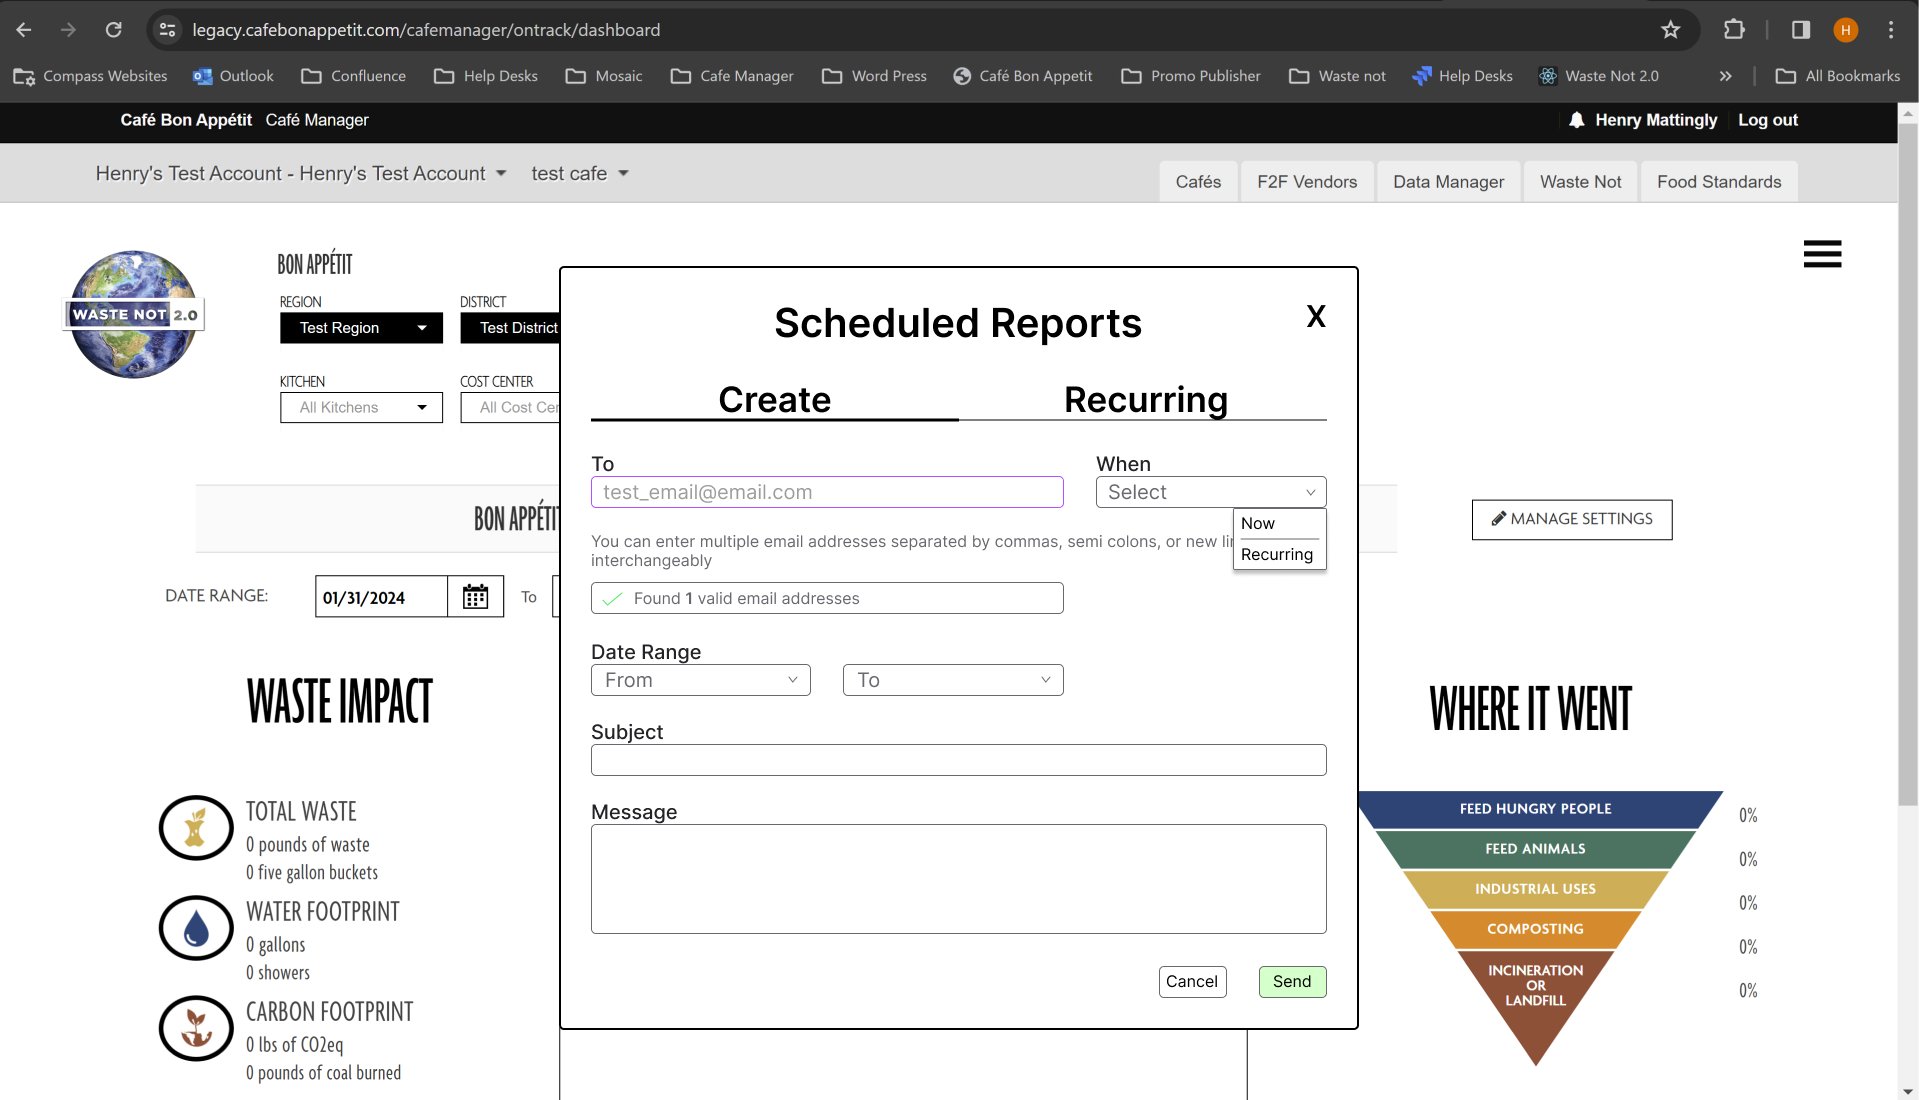Image resolution: width=1919 pixels, height=1100 pixels.
Task: View site information icon in address bar
Action: (x=167, y=30)
